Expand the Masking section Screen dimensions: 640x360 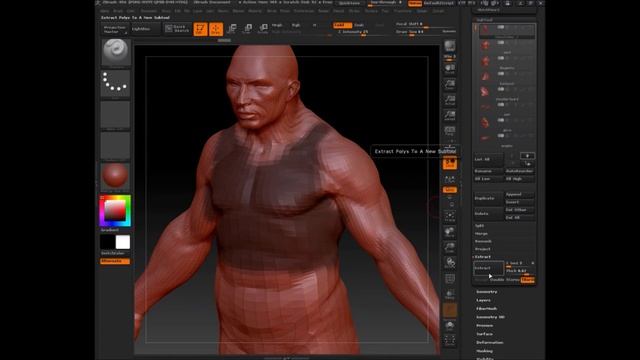click(484, 351)
